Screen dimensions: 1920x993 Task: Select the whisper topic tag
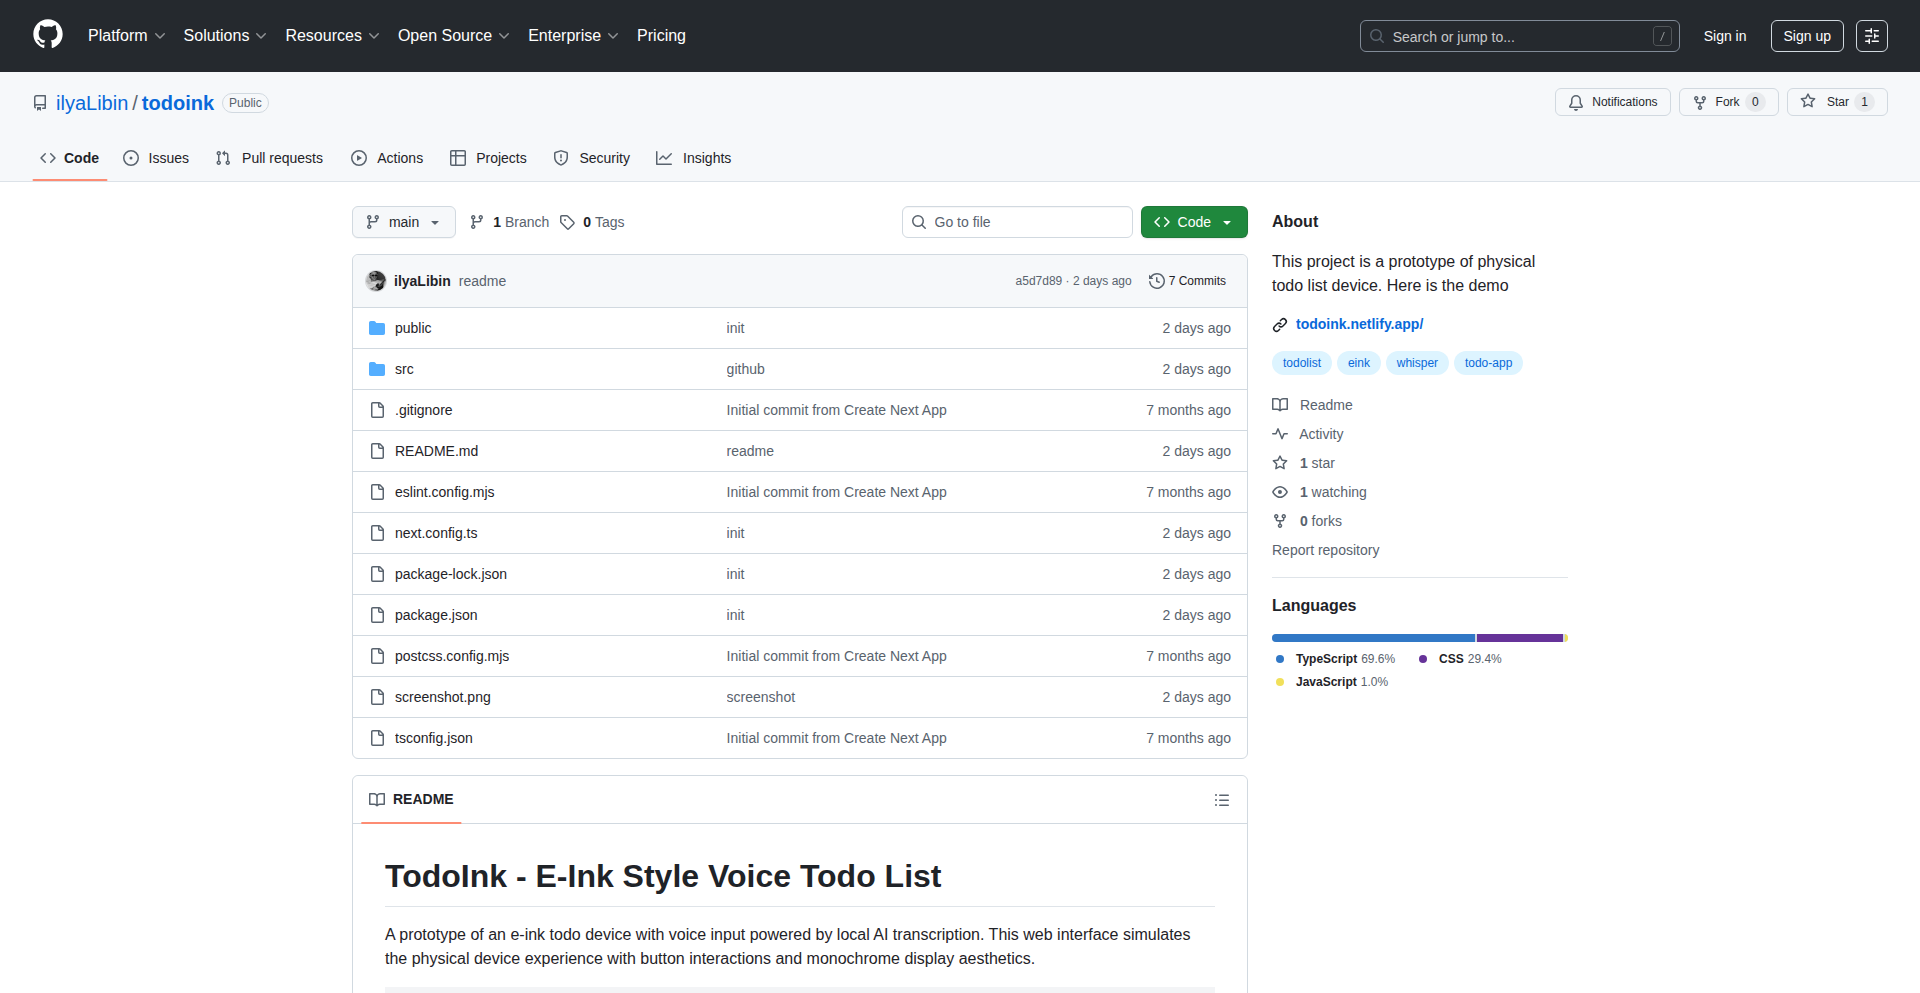tap(1416, 363)
